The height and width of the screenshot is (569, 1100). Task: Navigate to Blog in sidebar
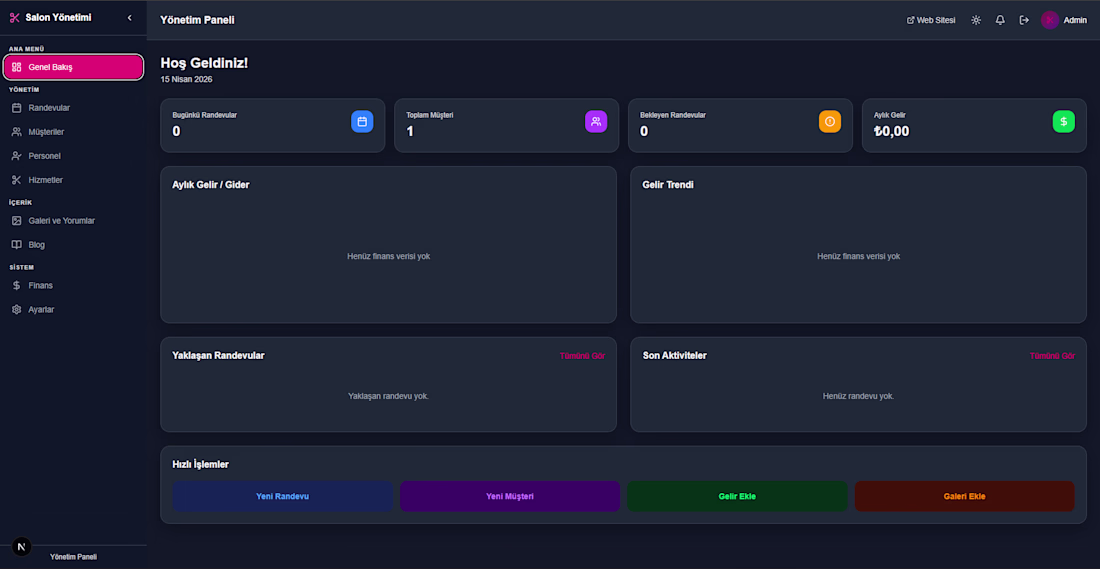tap(74, 245)
